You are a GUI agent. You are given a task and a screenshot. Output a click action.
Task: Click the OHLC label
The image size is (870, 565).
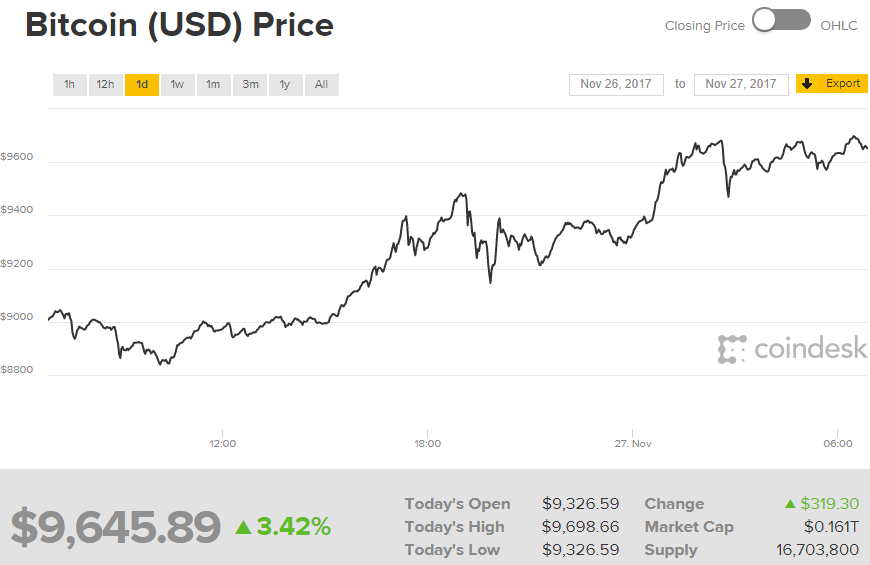(839, 26)
